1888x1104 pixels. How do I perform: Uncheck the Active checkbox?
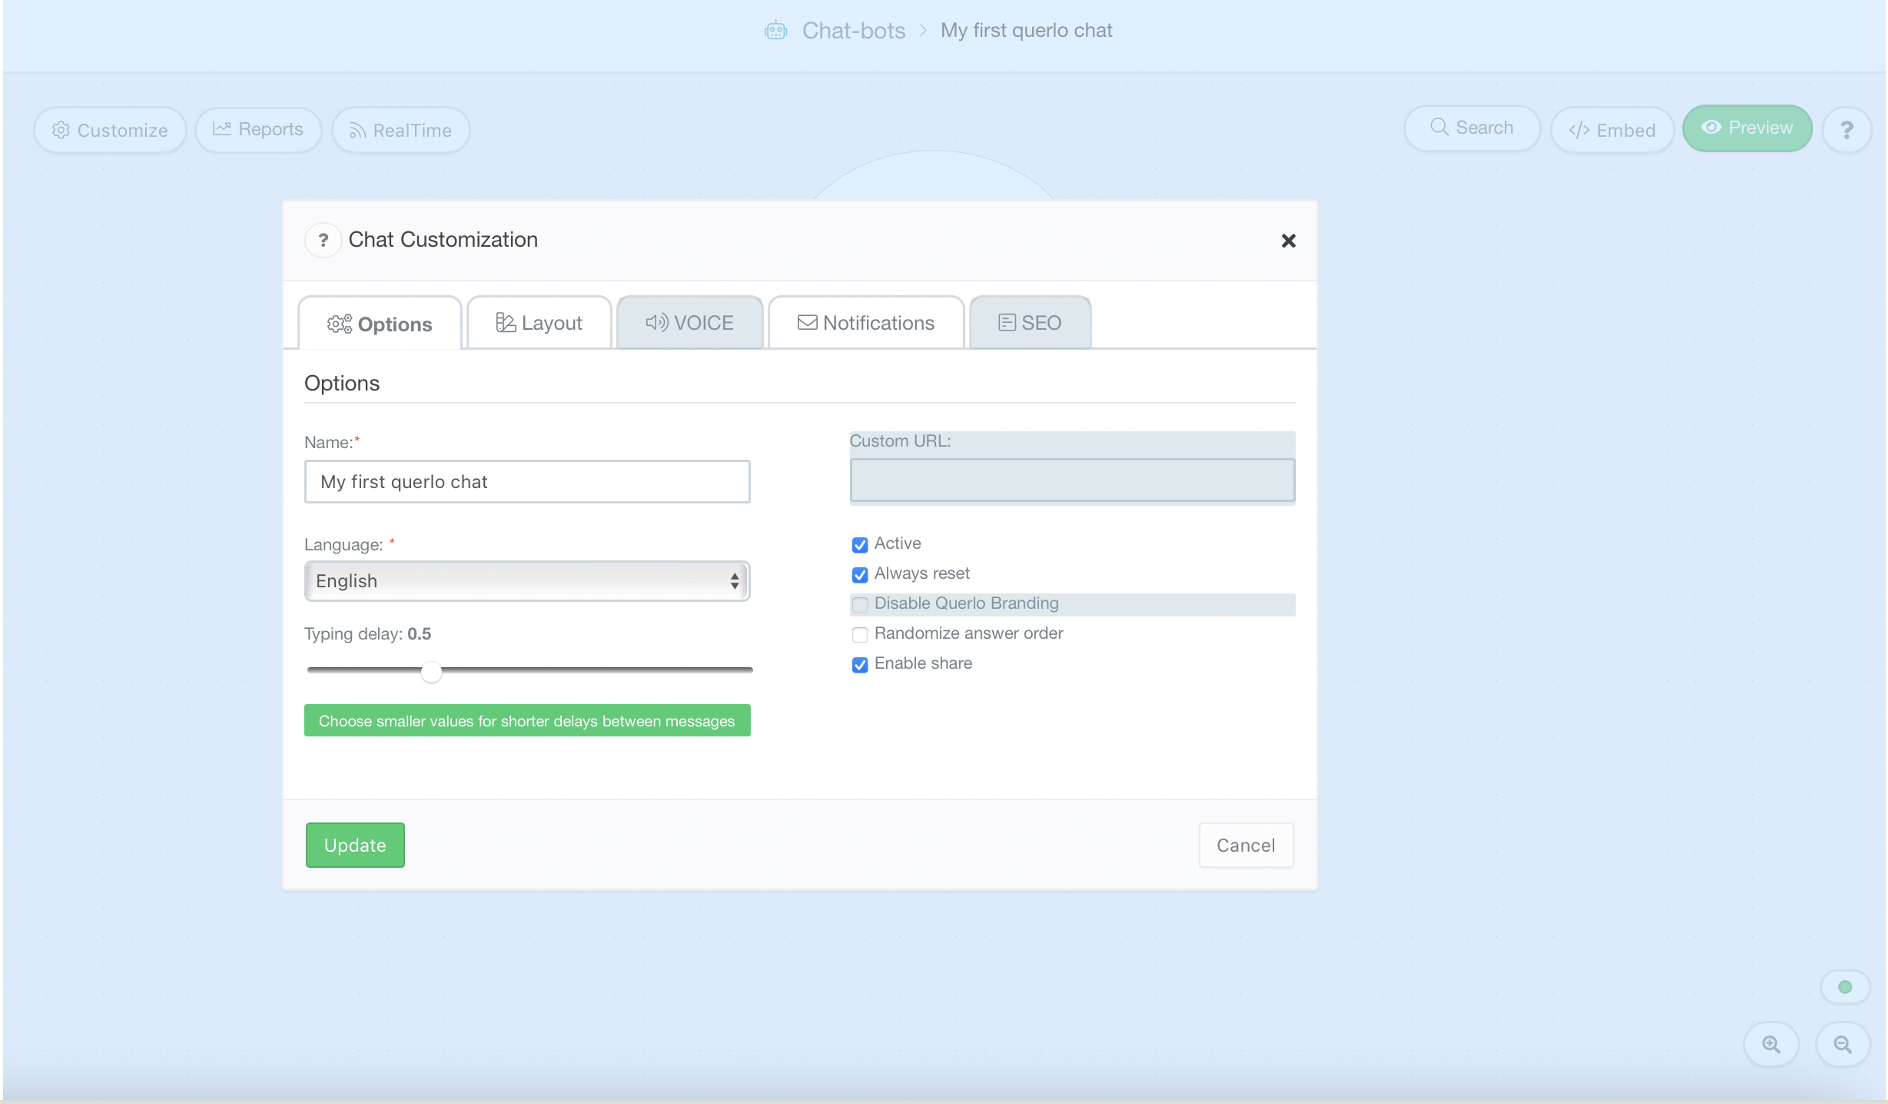[860, 544]
